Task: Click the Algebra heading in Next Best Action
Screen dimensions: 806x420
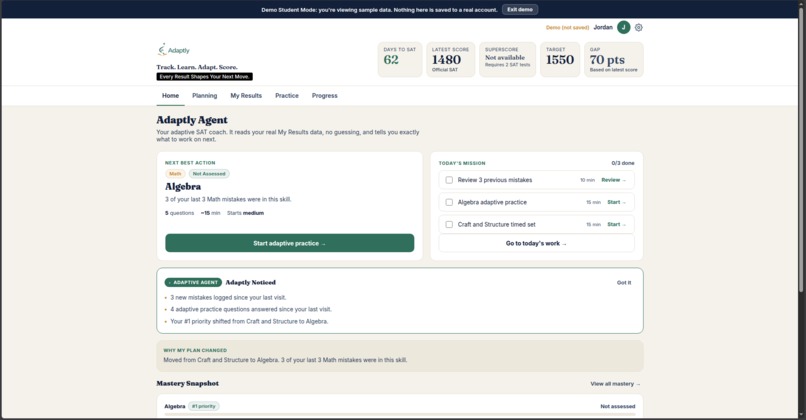Action: [183, 187]
